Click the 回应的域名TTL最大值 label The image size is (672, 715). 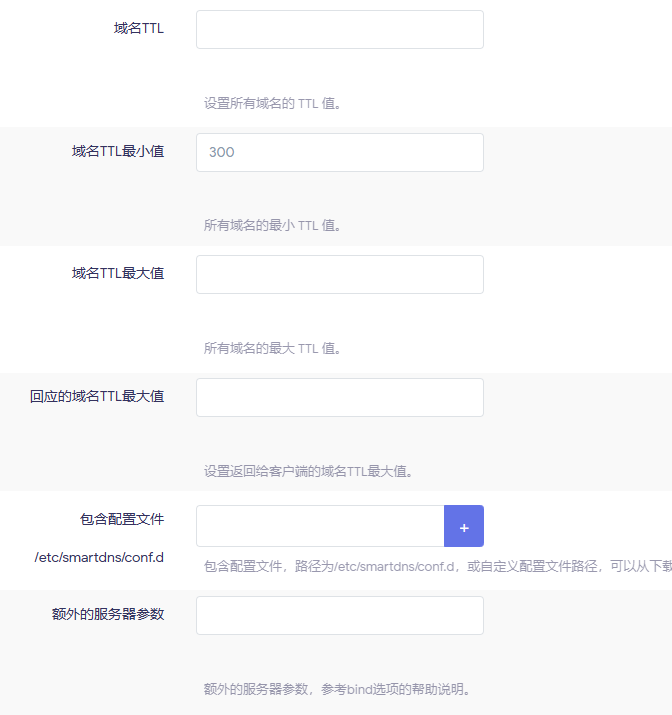(x=97, y=396)
